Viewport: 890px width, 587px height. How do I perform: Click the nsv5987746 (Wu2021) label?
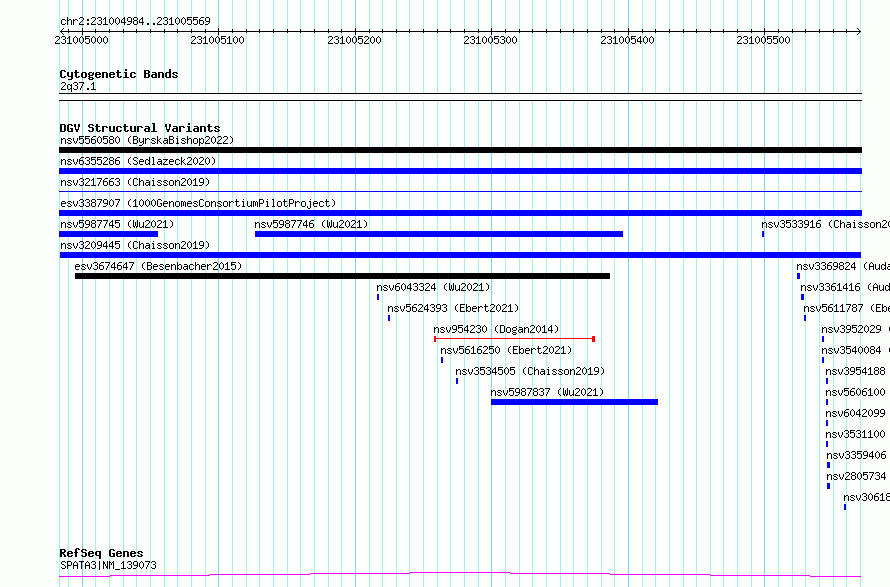pos(311,224)
